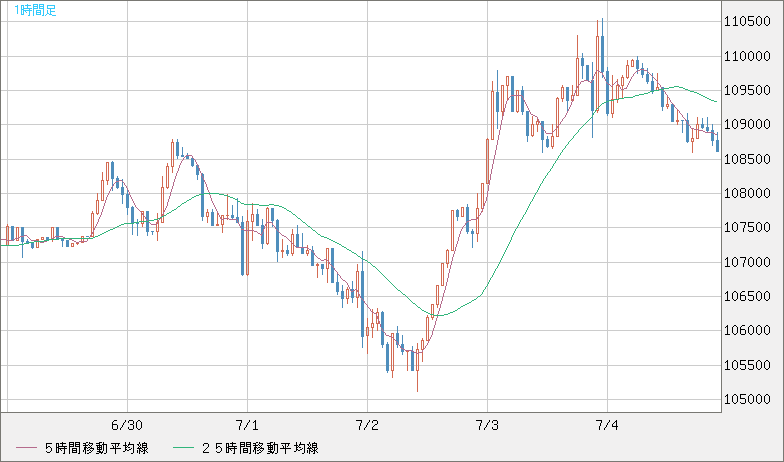Image resolution: width=784 pixels, height=462 pixels.
Task: Click the 109500 price axis label
Action: tap(747, 90)
